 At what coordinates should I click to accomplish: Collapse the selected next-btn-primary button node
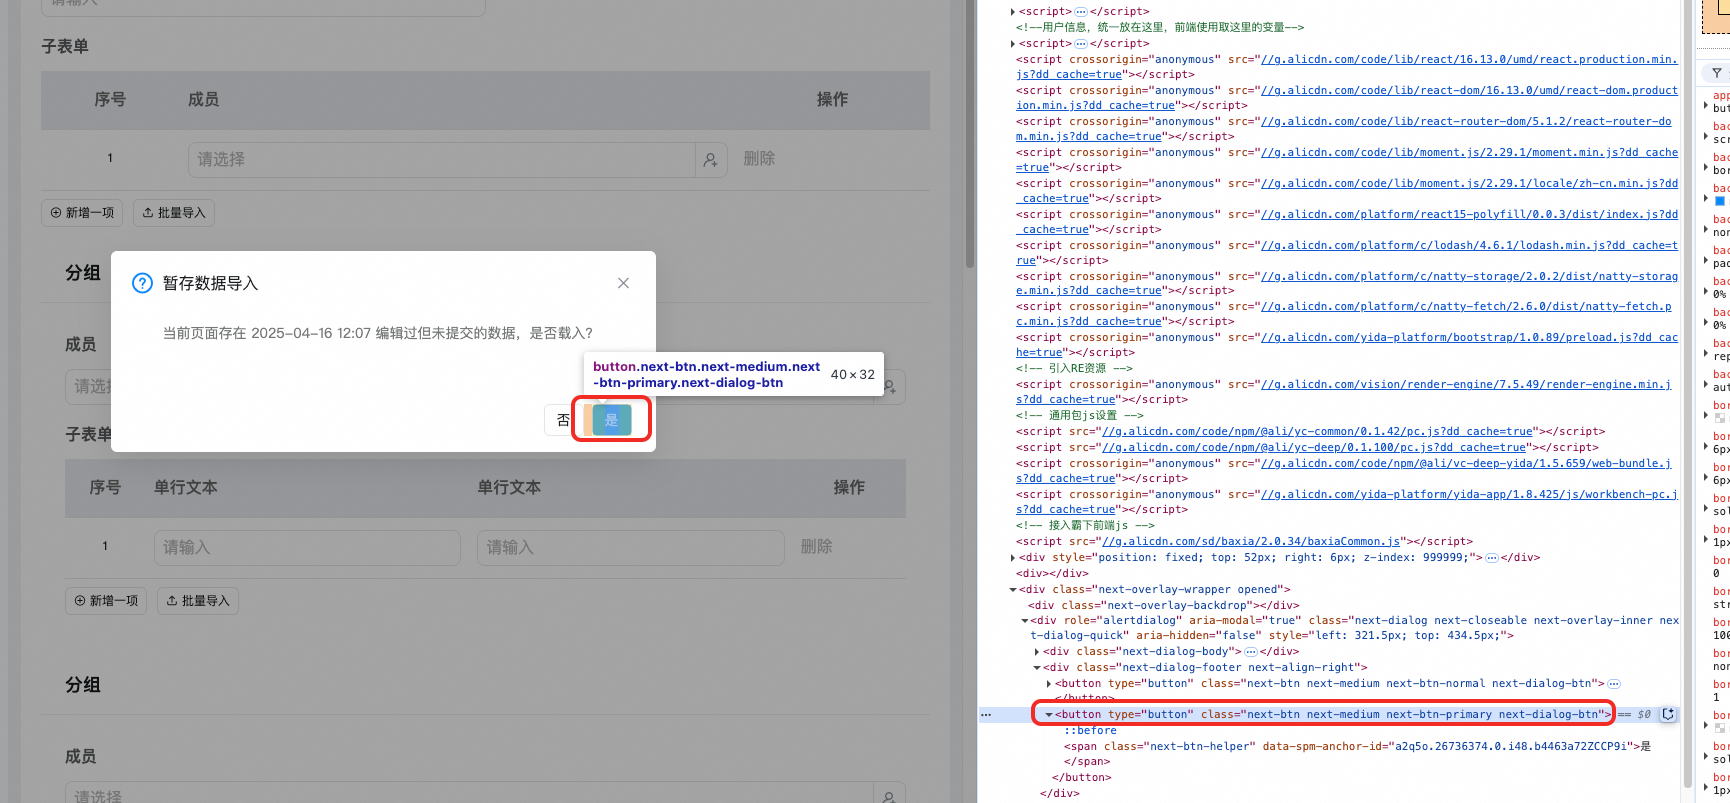tap(1048, 715)
